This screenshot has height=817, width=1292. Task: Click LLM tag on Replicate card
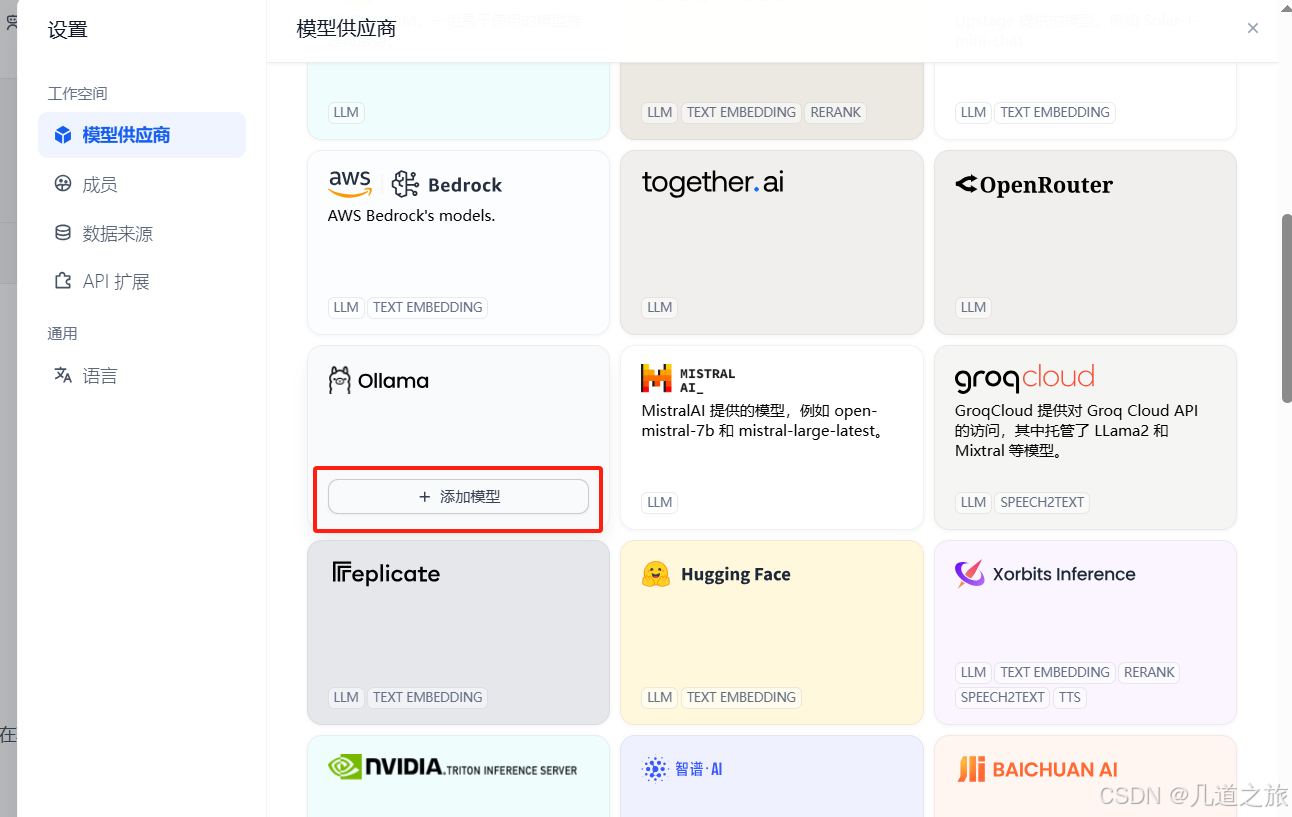(346, 697)
